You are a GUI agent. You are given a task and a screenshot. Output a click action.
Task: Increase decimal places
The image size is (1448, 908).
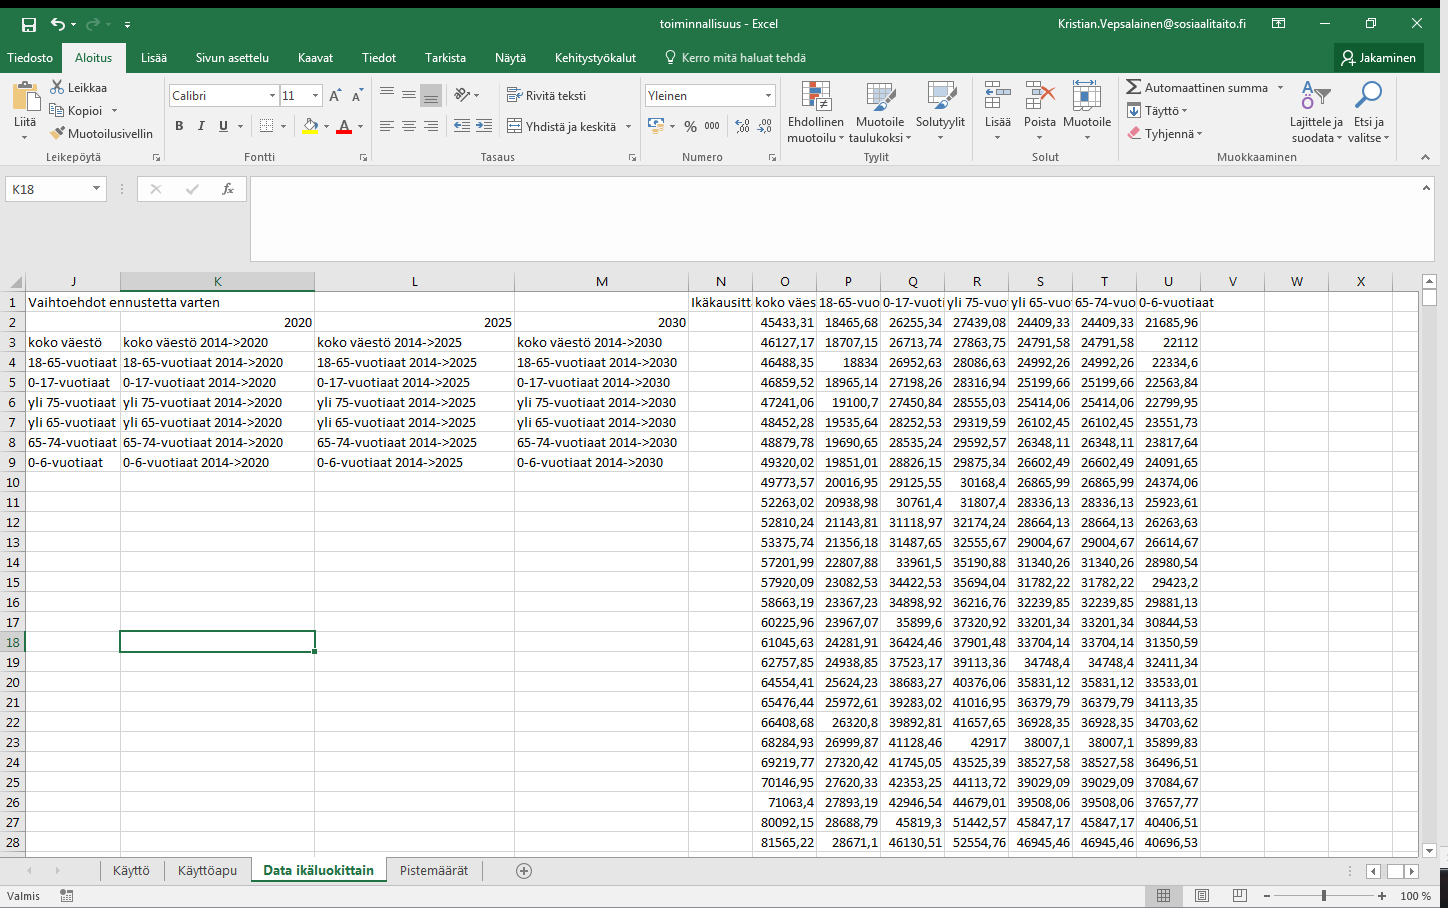(x=742, y=126)
